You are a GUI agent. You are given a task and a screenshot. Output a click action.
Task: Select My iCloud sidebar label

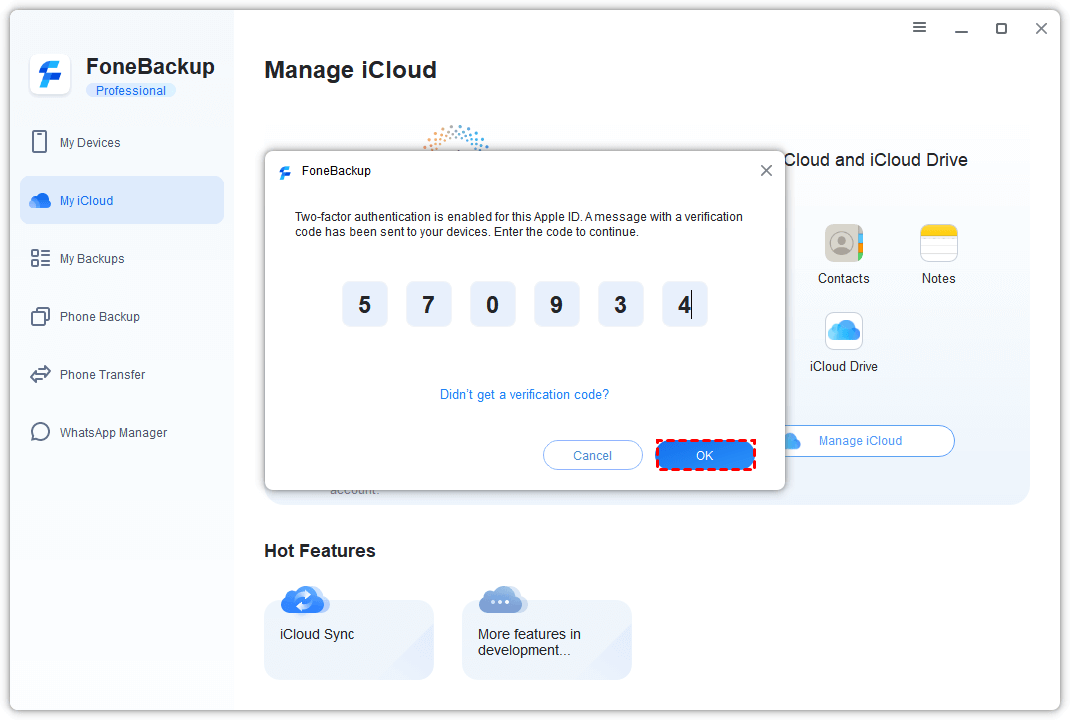[87, 201]
